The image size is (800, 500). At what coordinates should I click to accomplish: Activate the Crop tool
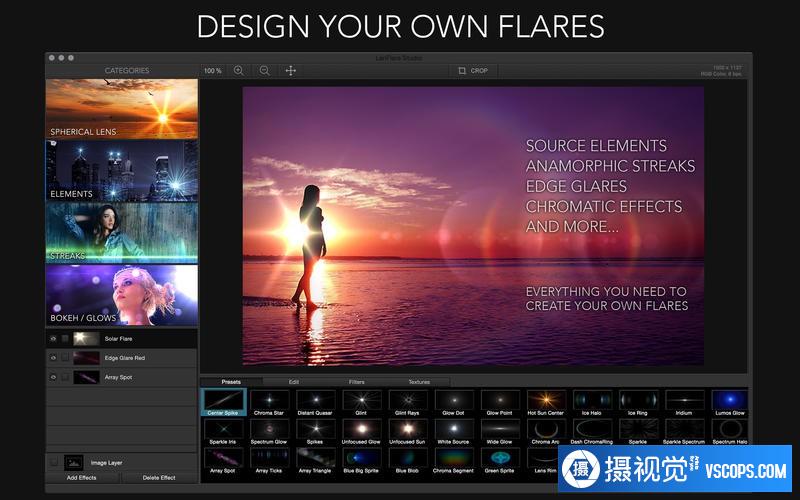pos(472,71)
